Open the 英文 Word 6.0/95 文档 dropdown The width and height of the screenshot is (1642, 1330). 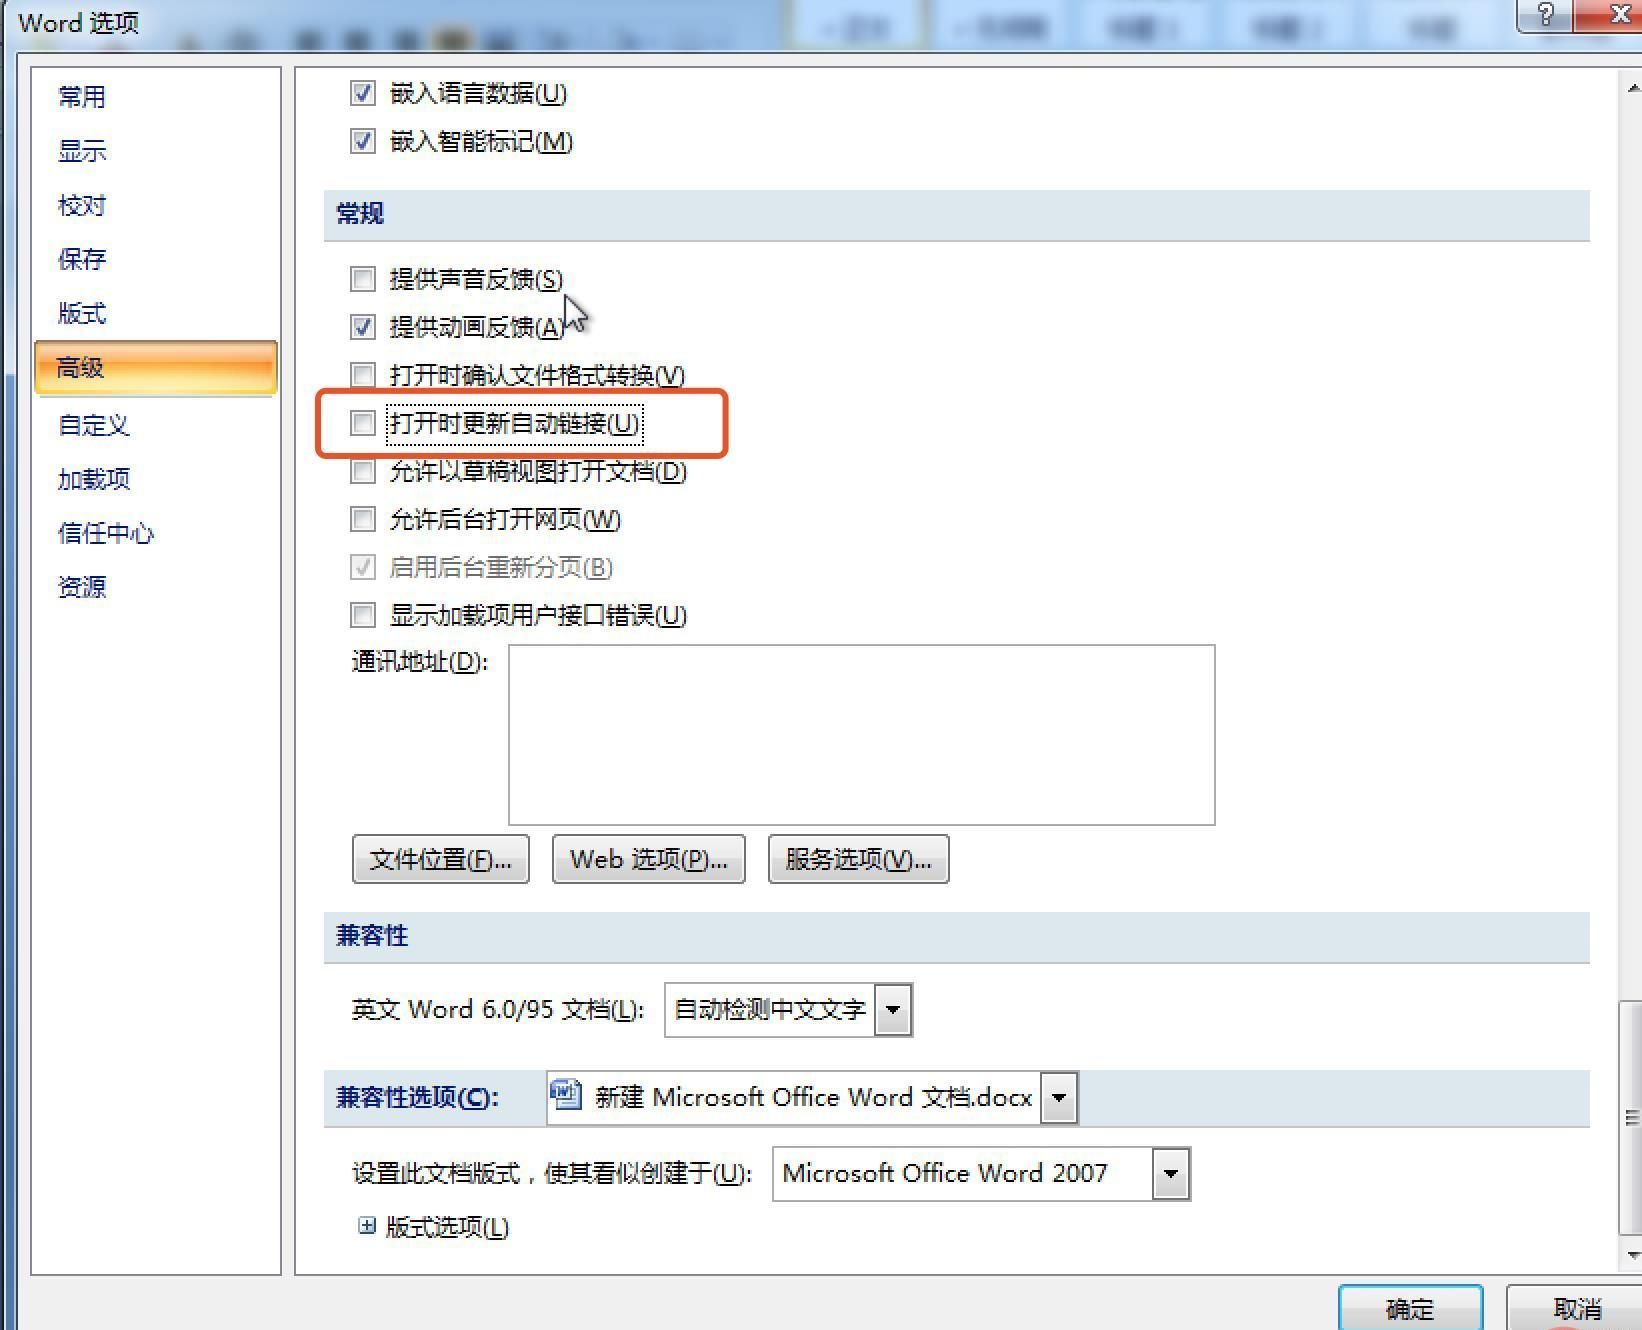(x=893, y=1009)
